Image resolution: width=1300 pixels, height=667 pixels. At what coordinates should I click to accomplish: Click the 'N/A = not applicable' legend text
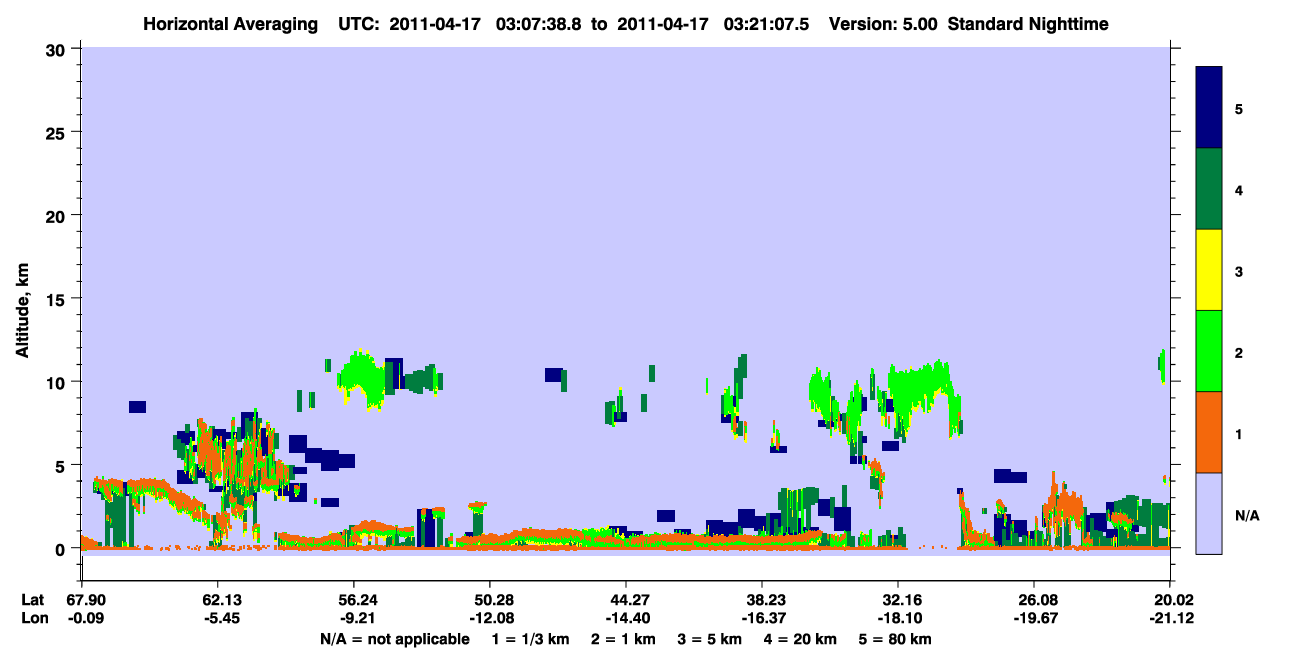pyautogui.click(x=395, y=639)
